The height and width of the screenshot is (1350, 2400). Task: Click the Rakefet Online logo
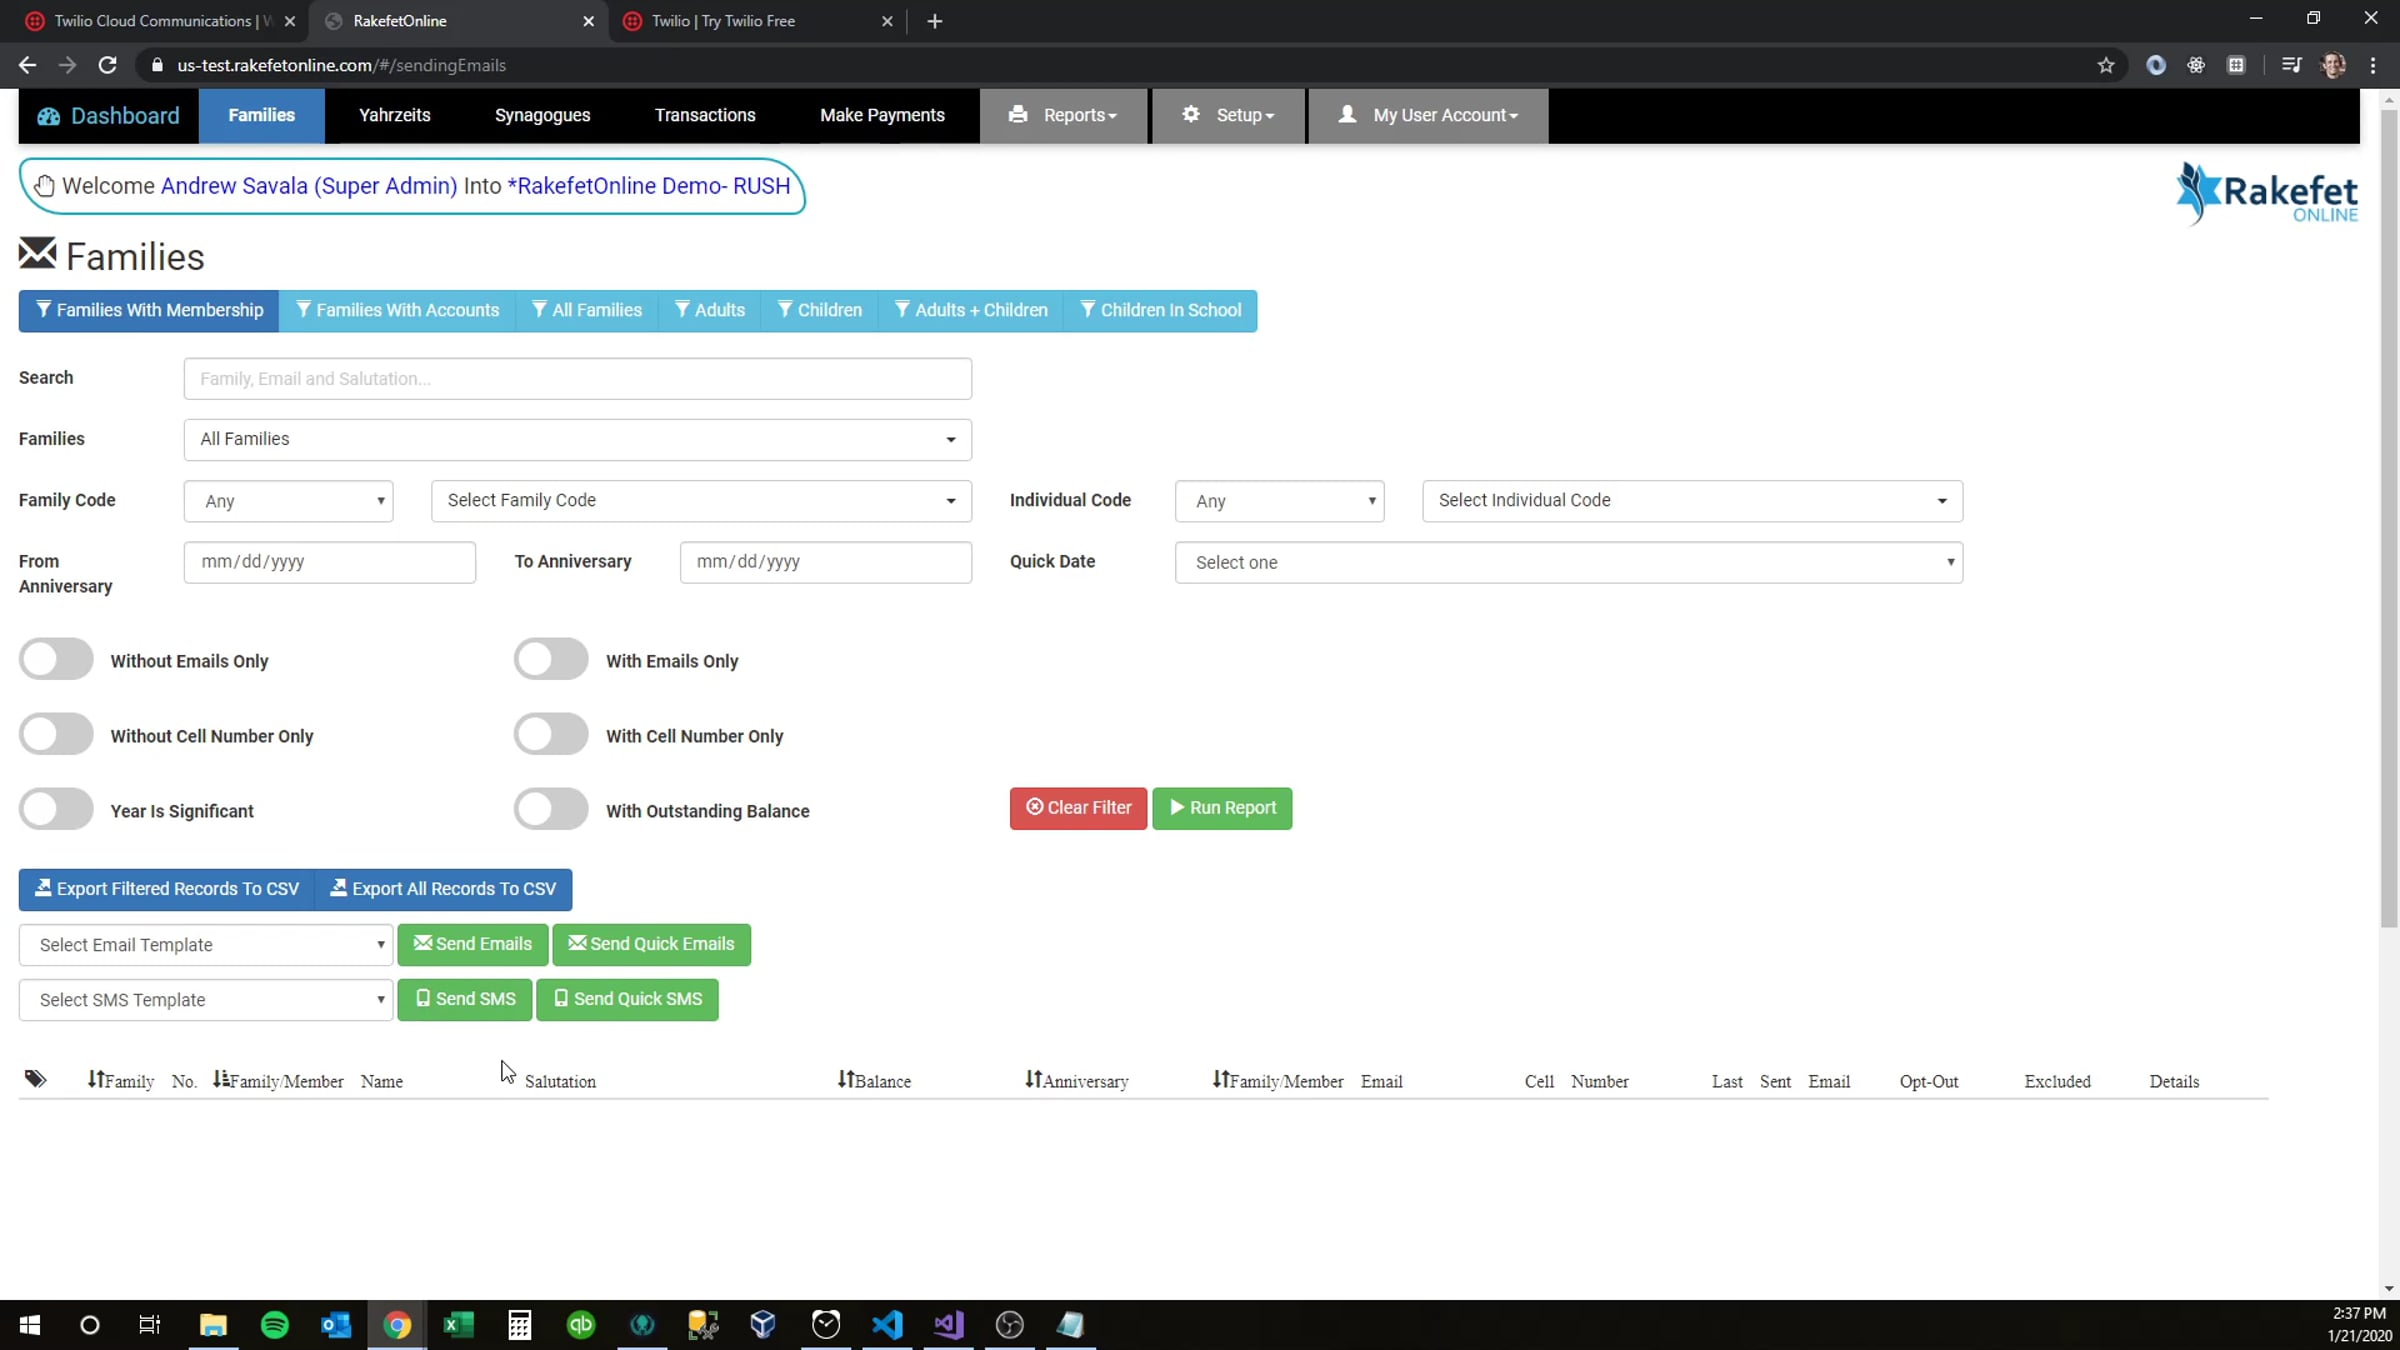[2267, 193]
